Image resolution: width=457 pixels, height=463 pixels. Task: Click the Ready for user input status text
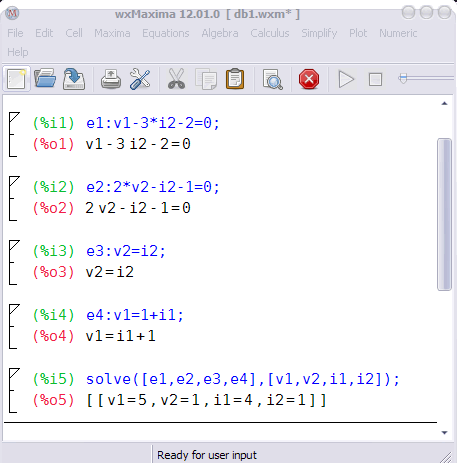pyautogui.click(x=207, y=455)
